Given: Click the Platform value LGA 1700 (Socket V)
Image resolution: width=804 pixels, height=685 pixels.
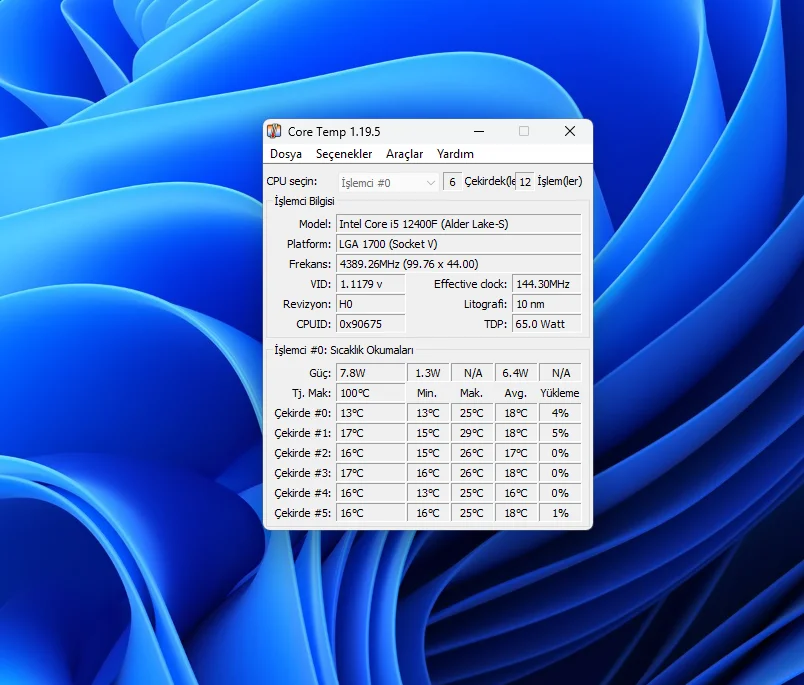Looking at the screenshot, I should pos(458,244).
